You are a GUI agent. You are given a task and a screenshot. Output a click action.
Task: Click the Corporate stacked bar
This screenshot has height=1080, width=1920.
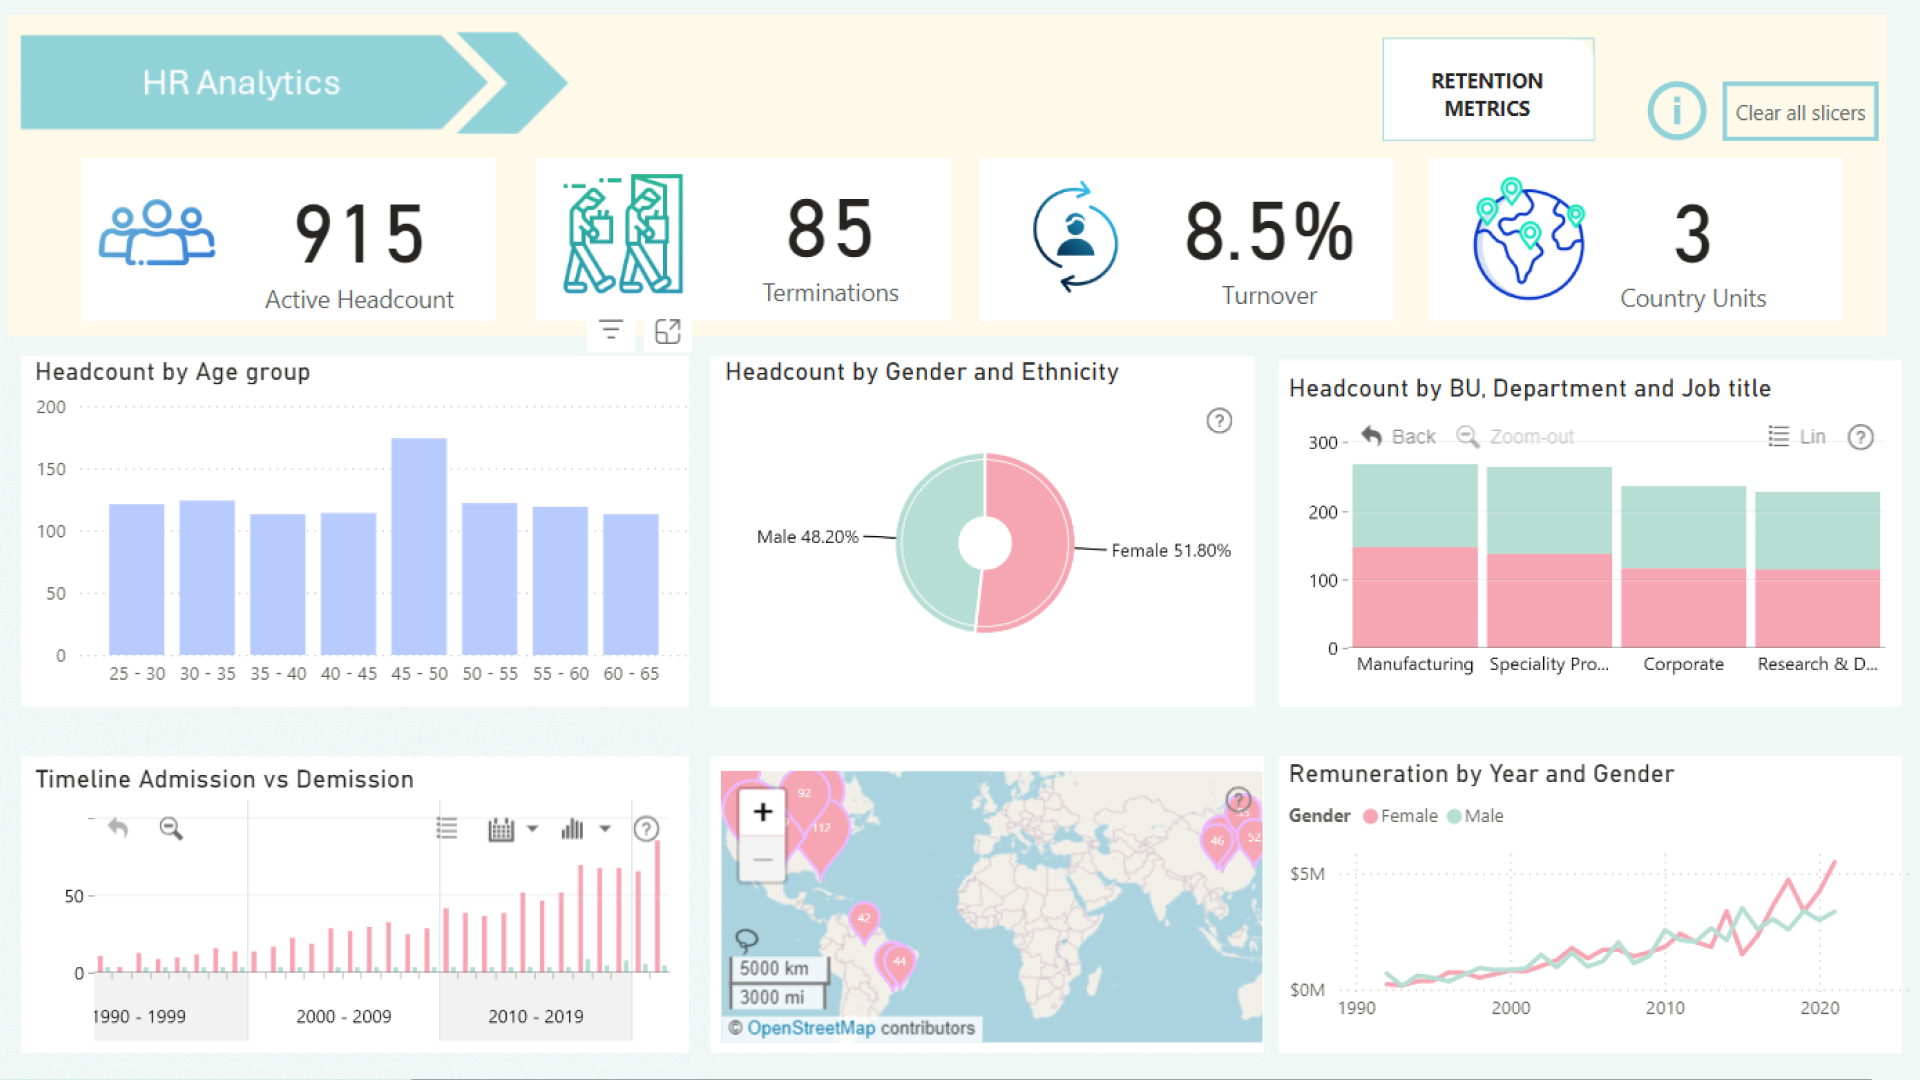[1683, 567]
